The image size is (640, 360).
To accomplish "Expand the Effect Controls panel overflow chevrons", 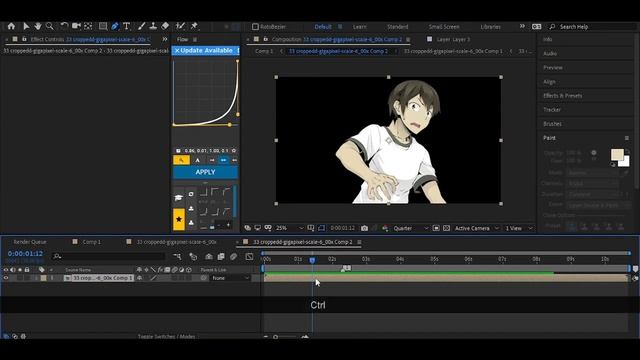I will (x=164, y=39).
